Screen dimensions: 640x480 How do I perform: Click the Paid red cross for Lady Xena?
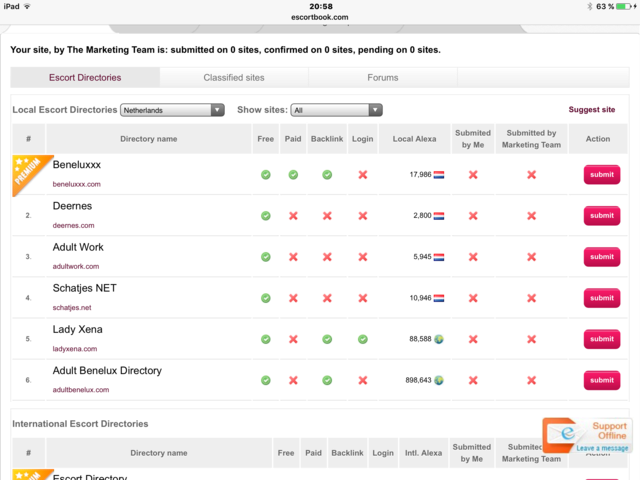[x=293, y=339]
